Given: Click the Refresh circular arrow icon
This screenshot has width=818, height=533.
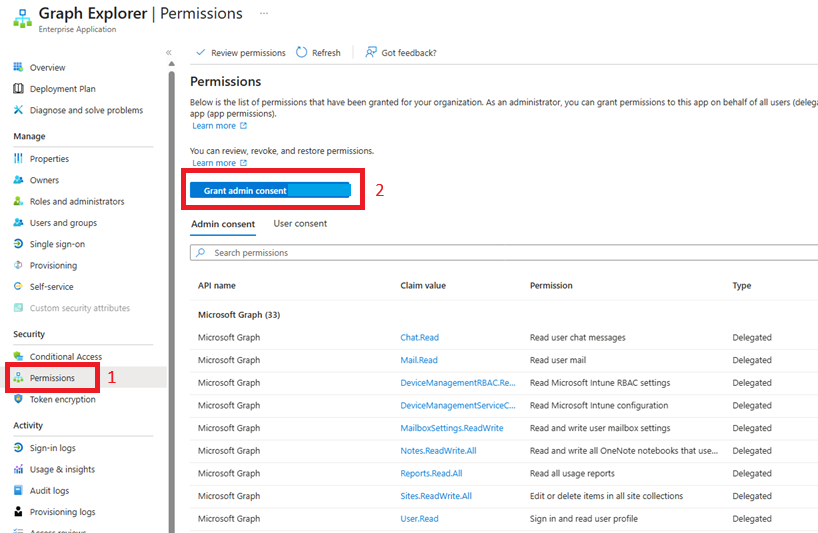Looking at the screenshot, I should [x=302, y=52].
